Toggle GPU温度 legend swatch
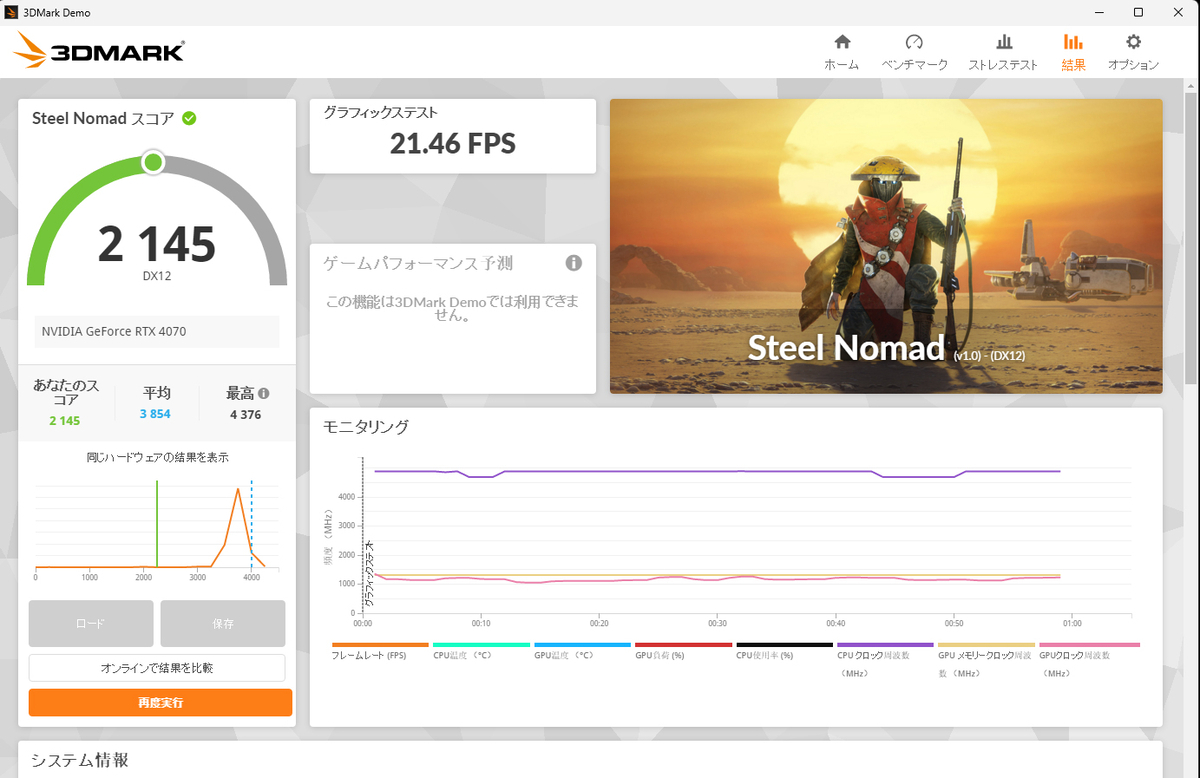The height and width of the screenshot is (778, 1200). [582, 645]
